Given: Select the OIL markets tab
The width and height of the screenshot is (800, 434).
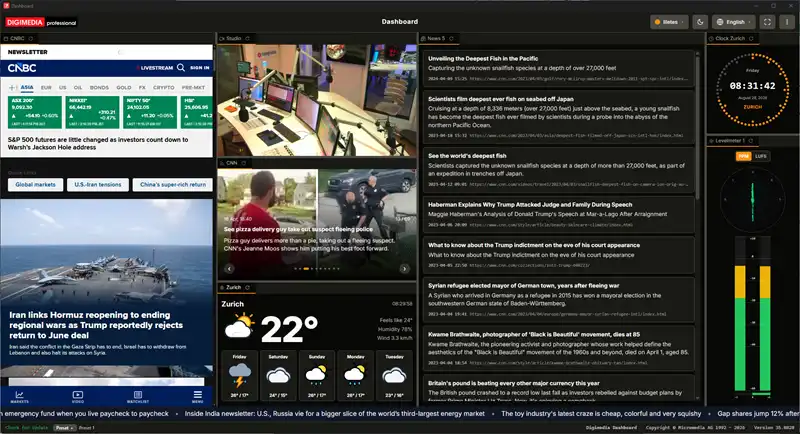Looking at the screenshot, I should (x=78, y=88).
